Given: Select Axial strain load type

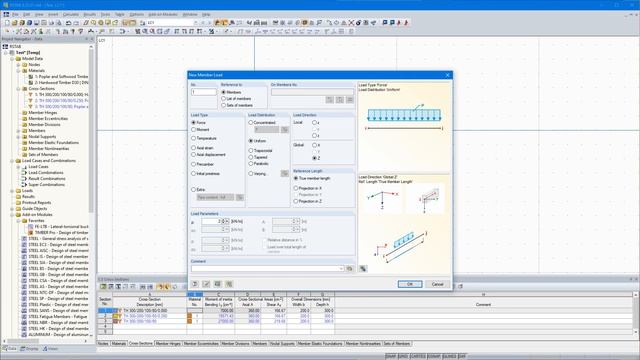Looking at the screenshot, I should coord(193,148).
